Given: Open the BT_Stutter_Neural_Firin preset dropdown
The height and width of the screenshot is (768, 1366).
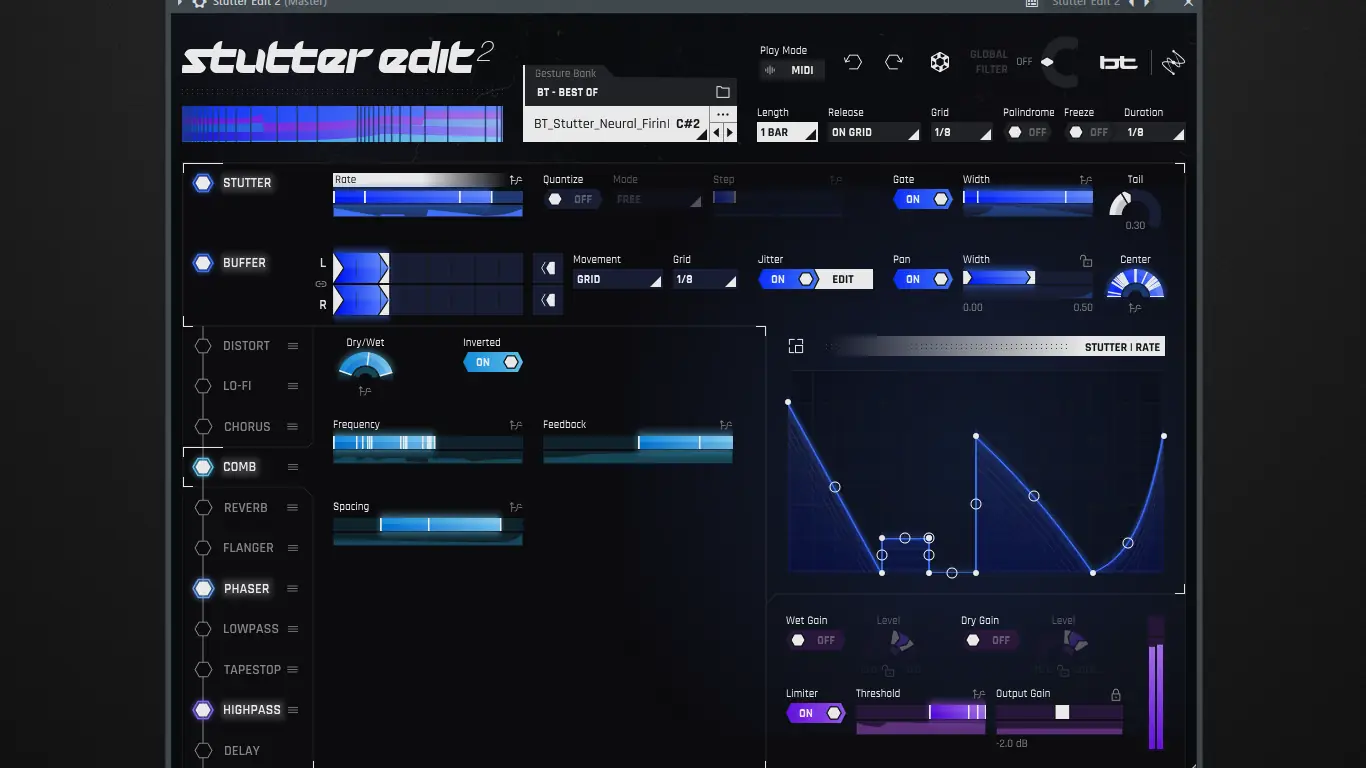Looking at the screenshot, I should coord(616,124).
